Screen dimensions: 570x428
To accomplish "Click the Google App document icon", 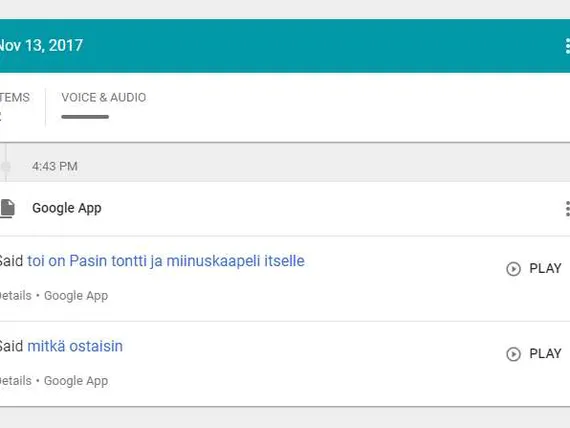I will [7, 208].
